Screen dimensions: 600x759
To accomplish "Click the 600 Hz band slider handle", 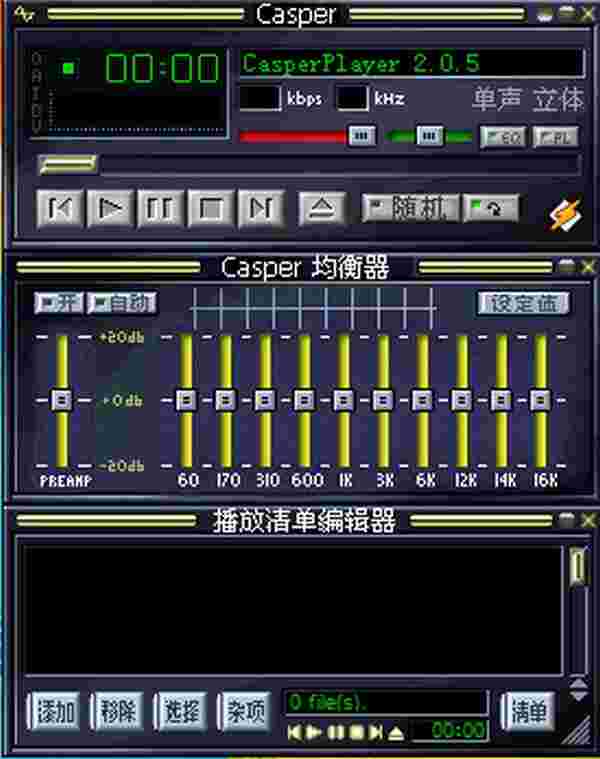I will pos(304,400).
